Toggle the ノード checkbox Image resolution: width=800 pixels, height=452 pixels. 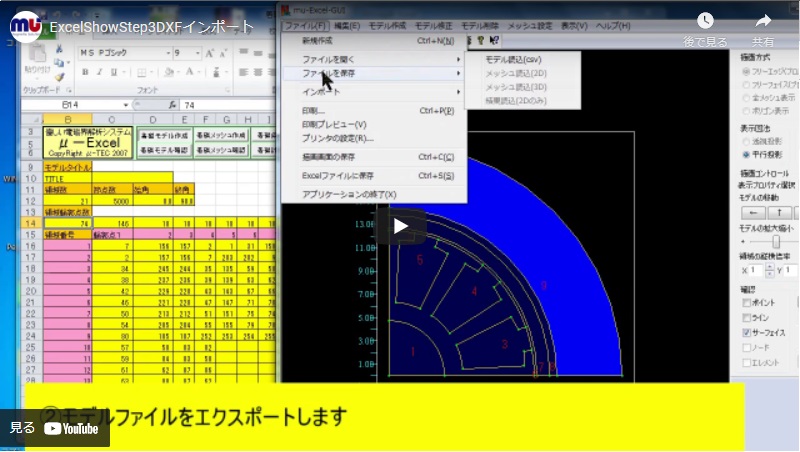[746, 348]
